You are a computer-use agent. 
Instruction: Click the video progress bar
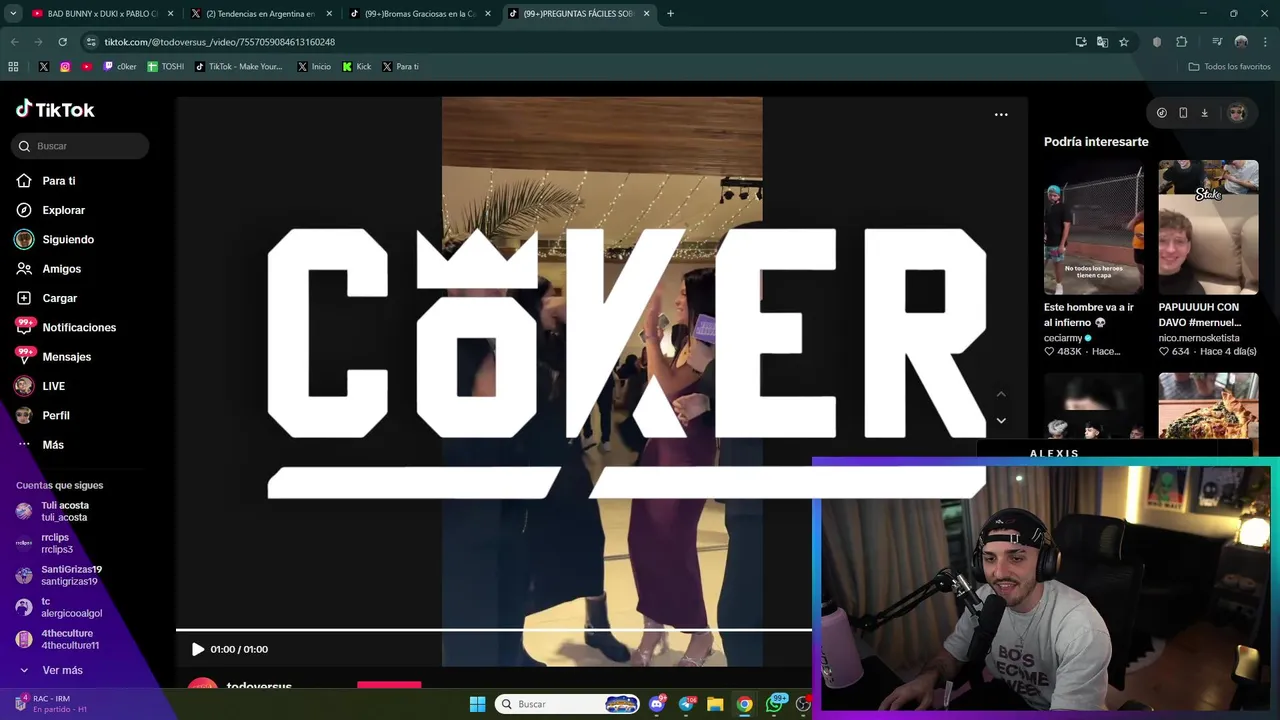click(494, 630)
